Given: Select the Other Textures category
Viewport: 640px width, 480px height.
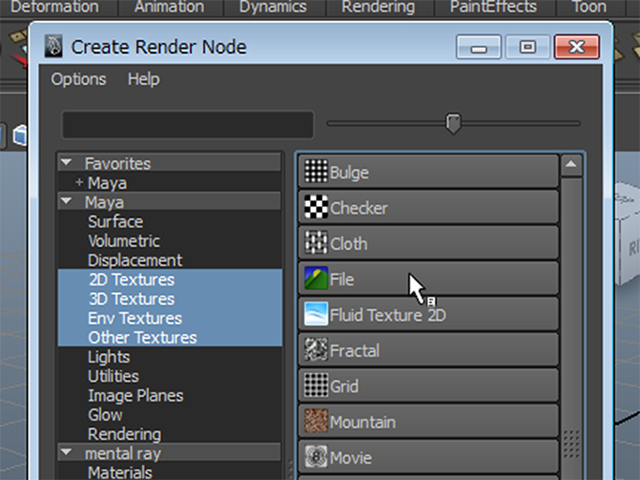Looking at the screenshot, I should click(142, 338).
